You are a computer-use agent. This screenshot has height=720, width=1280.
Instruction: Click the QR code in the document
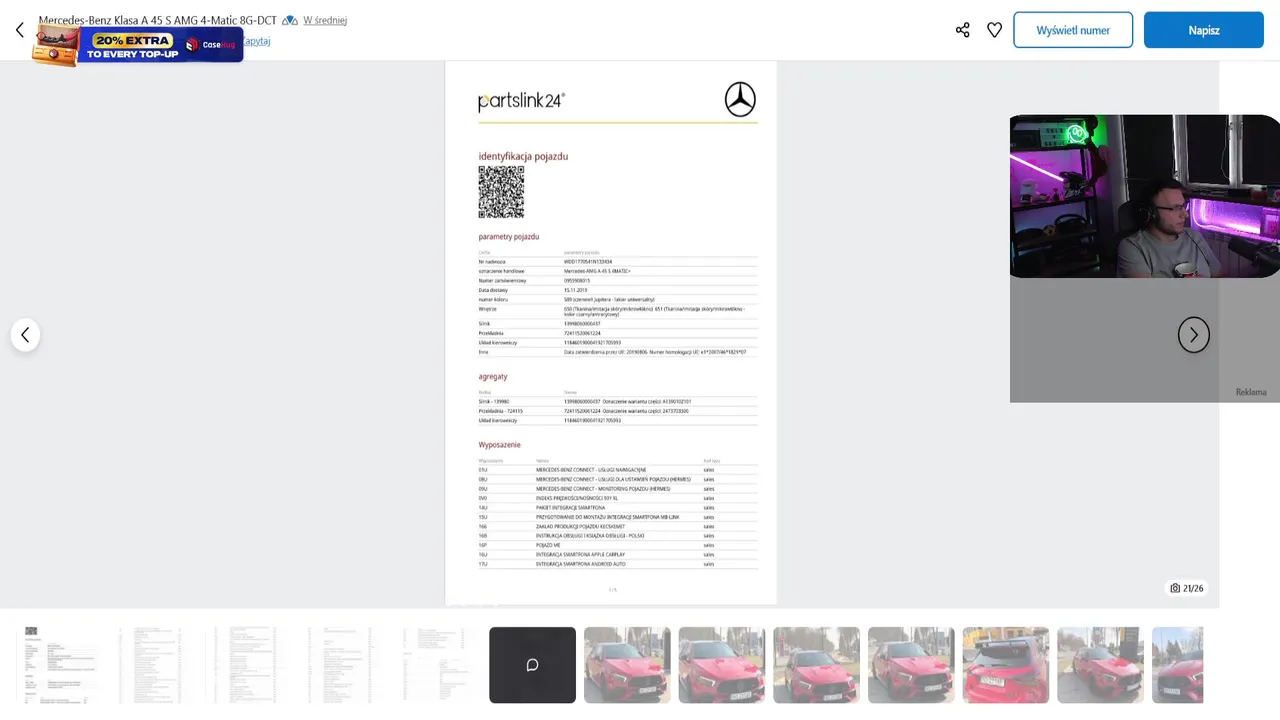pyautogui.click(x=501, y=192)
